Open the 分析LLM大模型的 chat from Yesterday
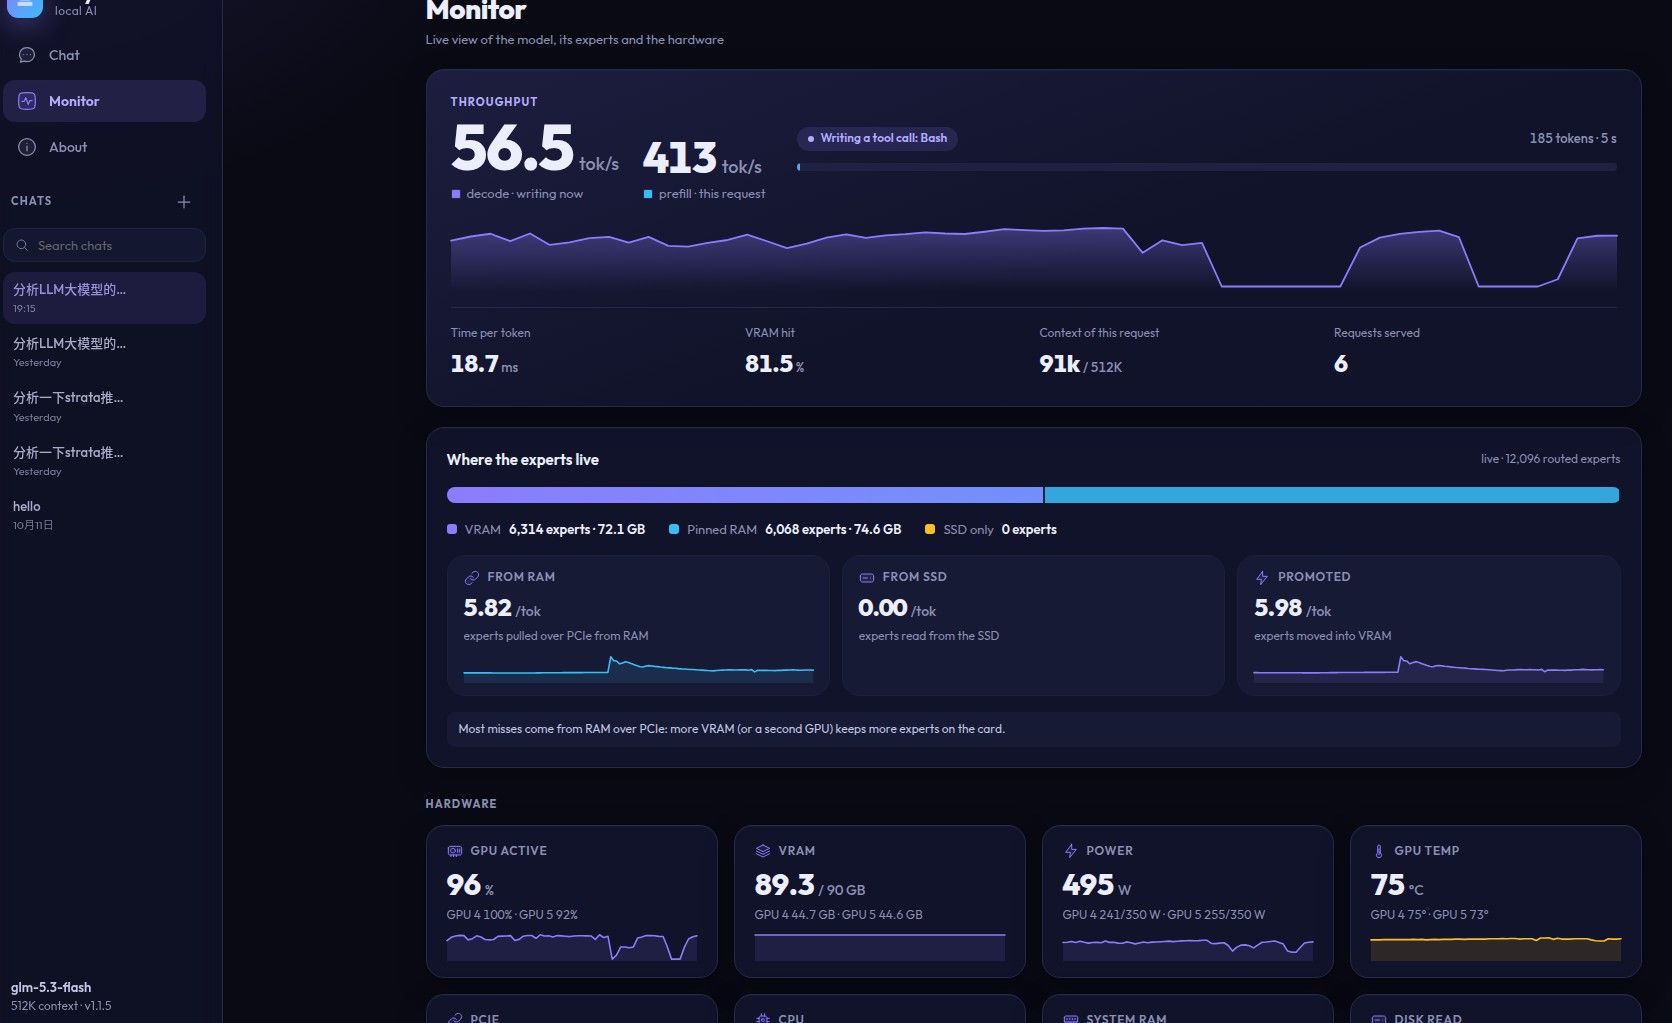 [104, 352]
